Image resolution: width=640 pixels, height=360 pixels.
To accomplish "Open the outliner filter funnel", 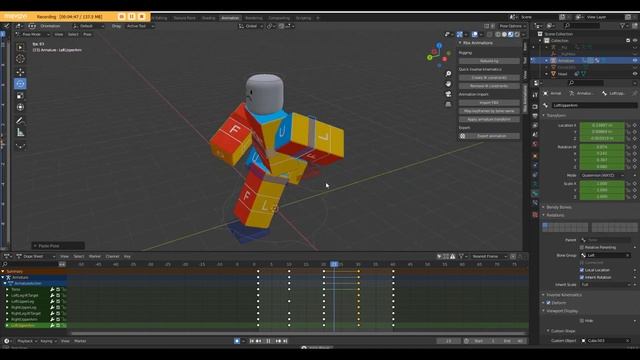I will 622,26.
